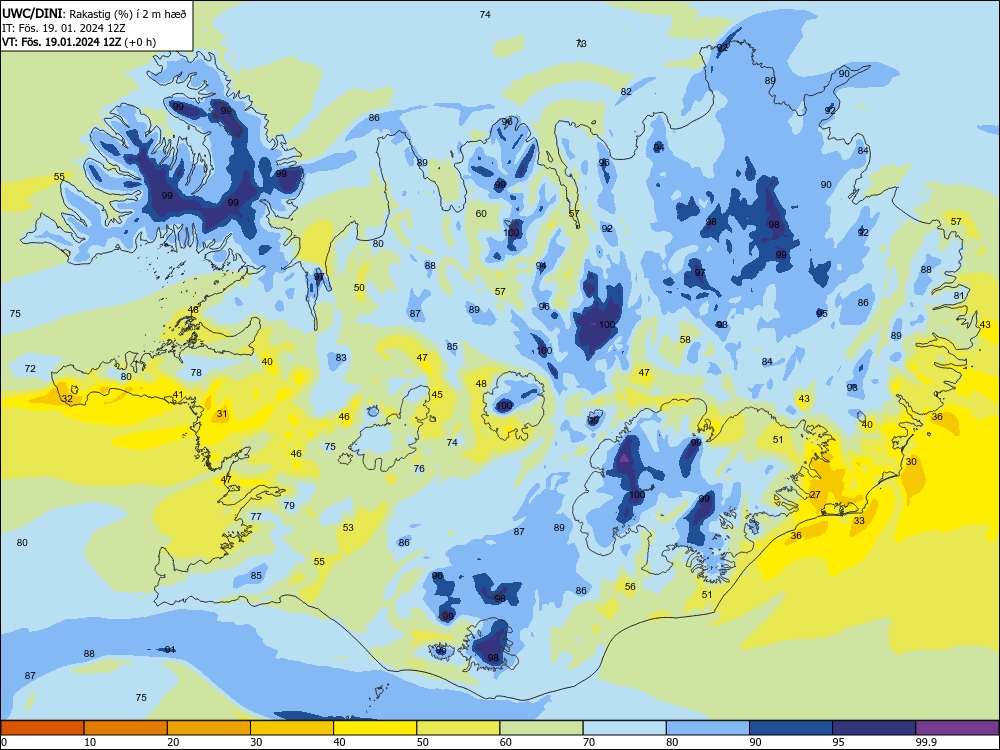1000x750 pixels.
Task: Click the humidity value '53' on the map
Action: (348, 527)
